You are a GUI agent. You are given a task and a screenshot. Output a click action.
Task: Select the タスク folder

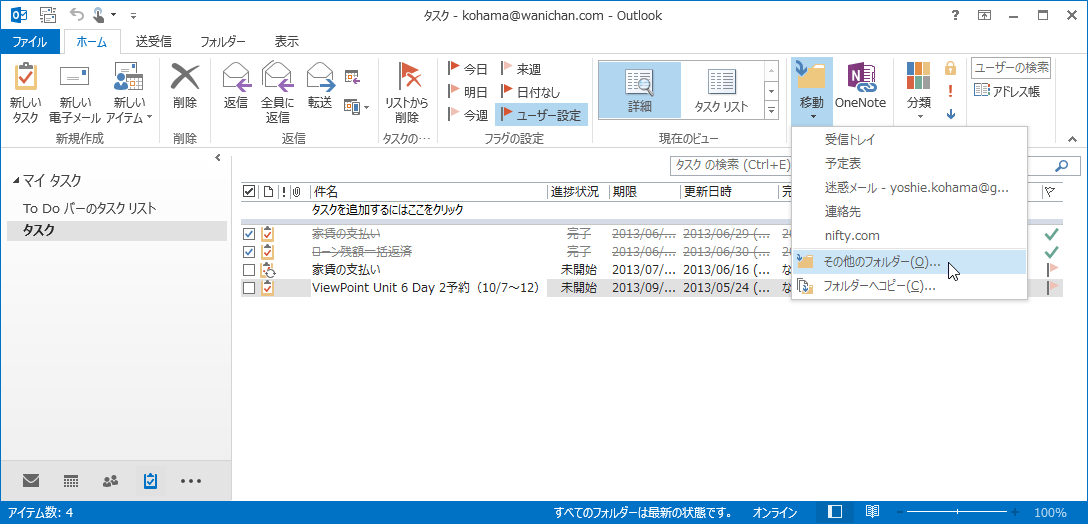tap(117, 231)
